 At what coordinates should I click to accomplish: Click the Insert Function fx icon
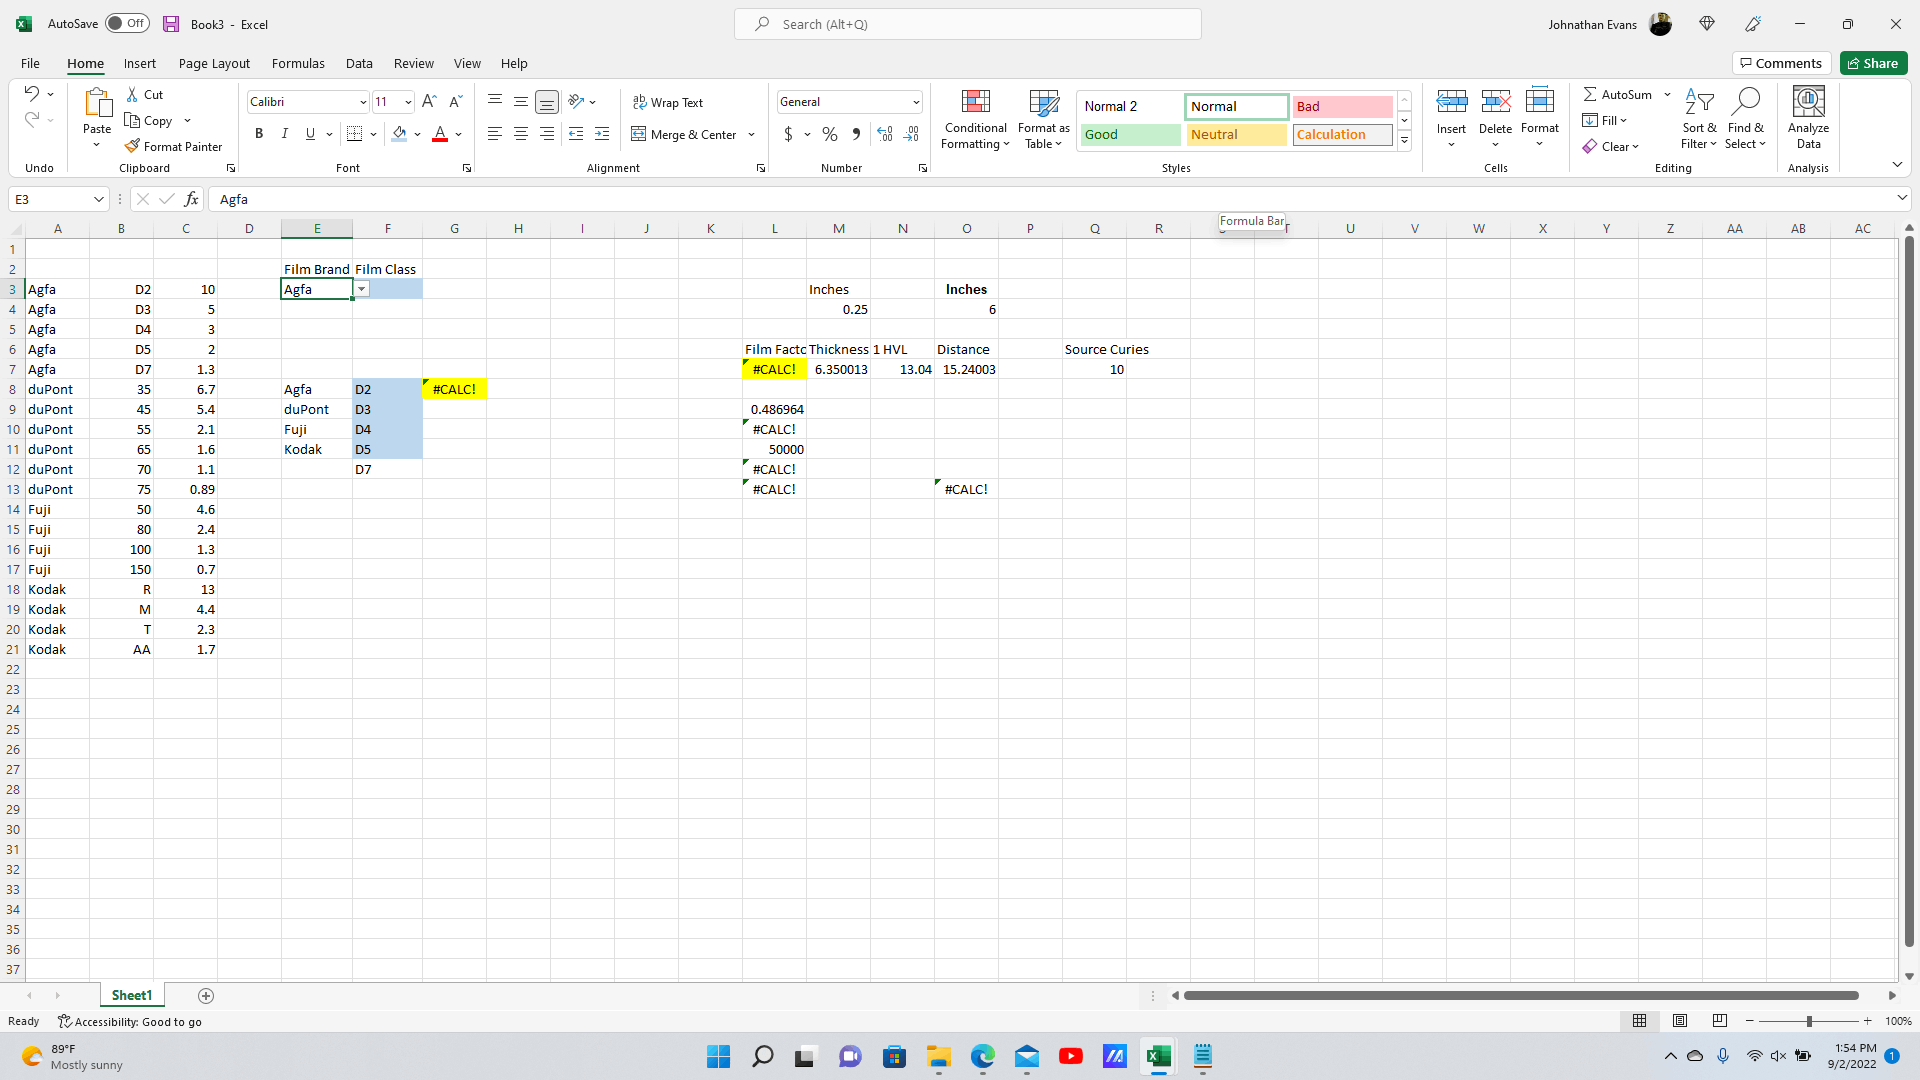pyautogui.click(x=191, y=199)
